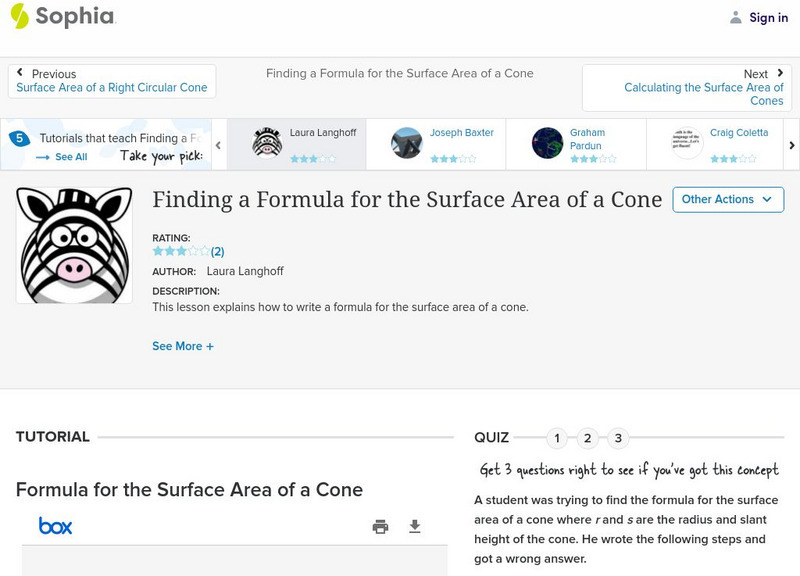Click the download icon in Box viewer

click(415, 527)
